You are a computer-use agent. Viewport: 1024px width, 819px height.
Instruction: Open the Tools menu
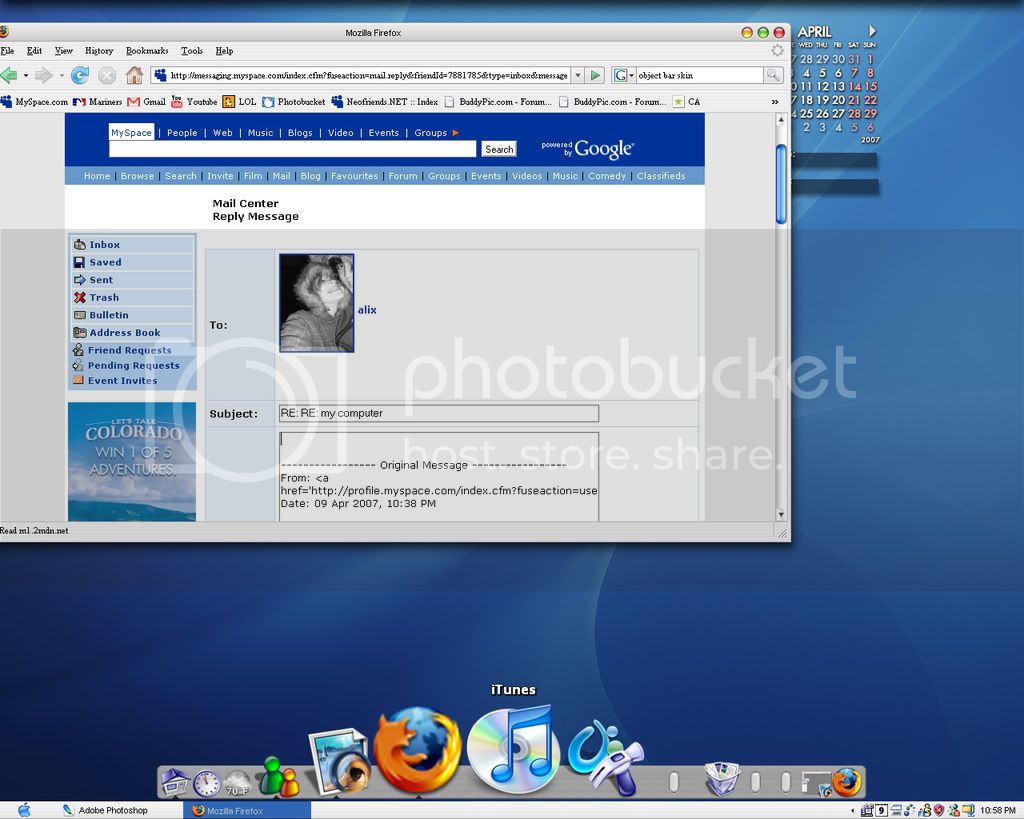tap(192, 51)
